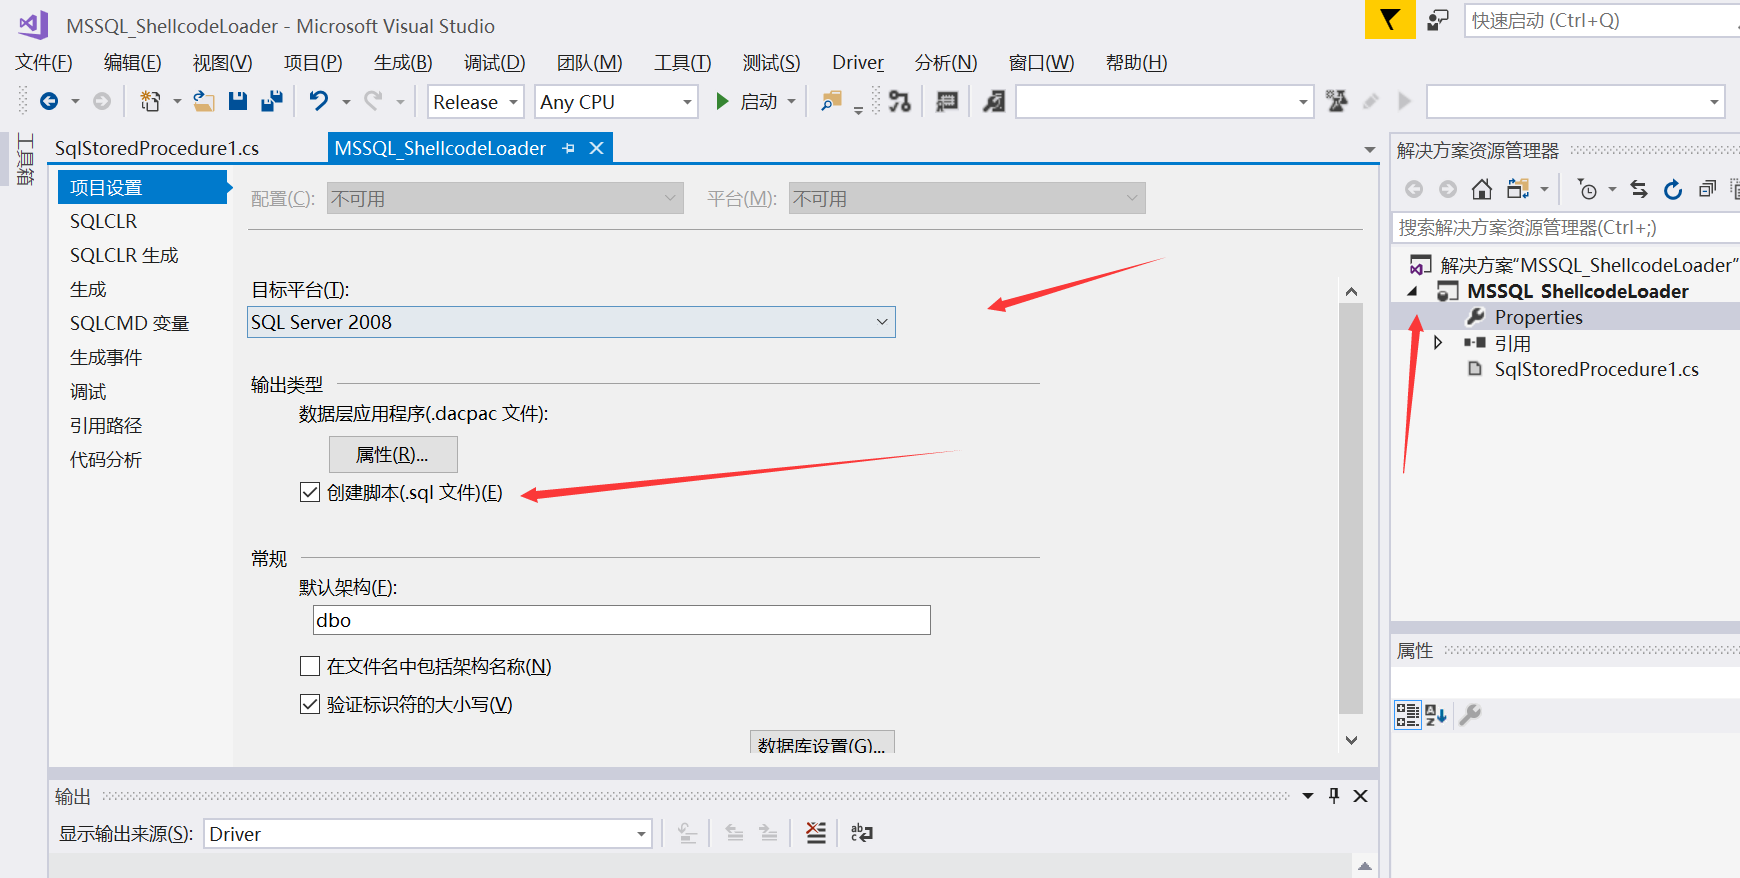Click the New Project icon
The height and width of the screenshot is (878, 1740).
pyautogui.click(x=150, y=101)
